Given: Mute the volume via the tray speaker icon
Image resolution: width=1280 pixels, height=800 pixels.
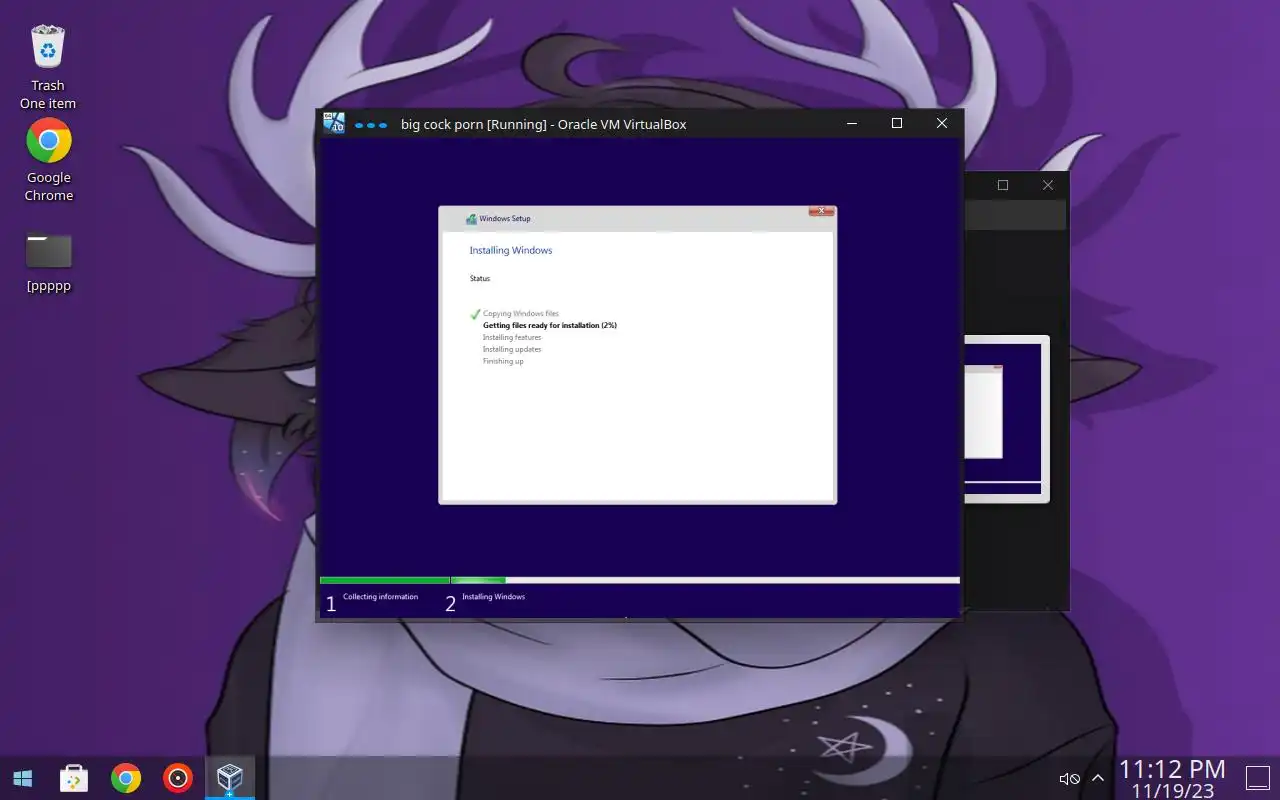Looking at the screenshot, I should click(1069, 779).
